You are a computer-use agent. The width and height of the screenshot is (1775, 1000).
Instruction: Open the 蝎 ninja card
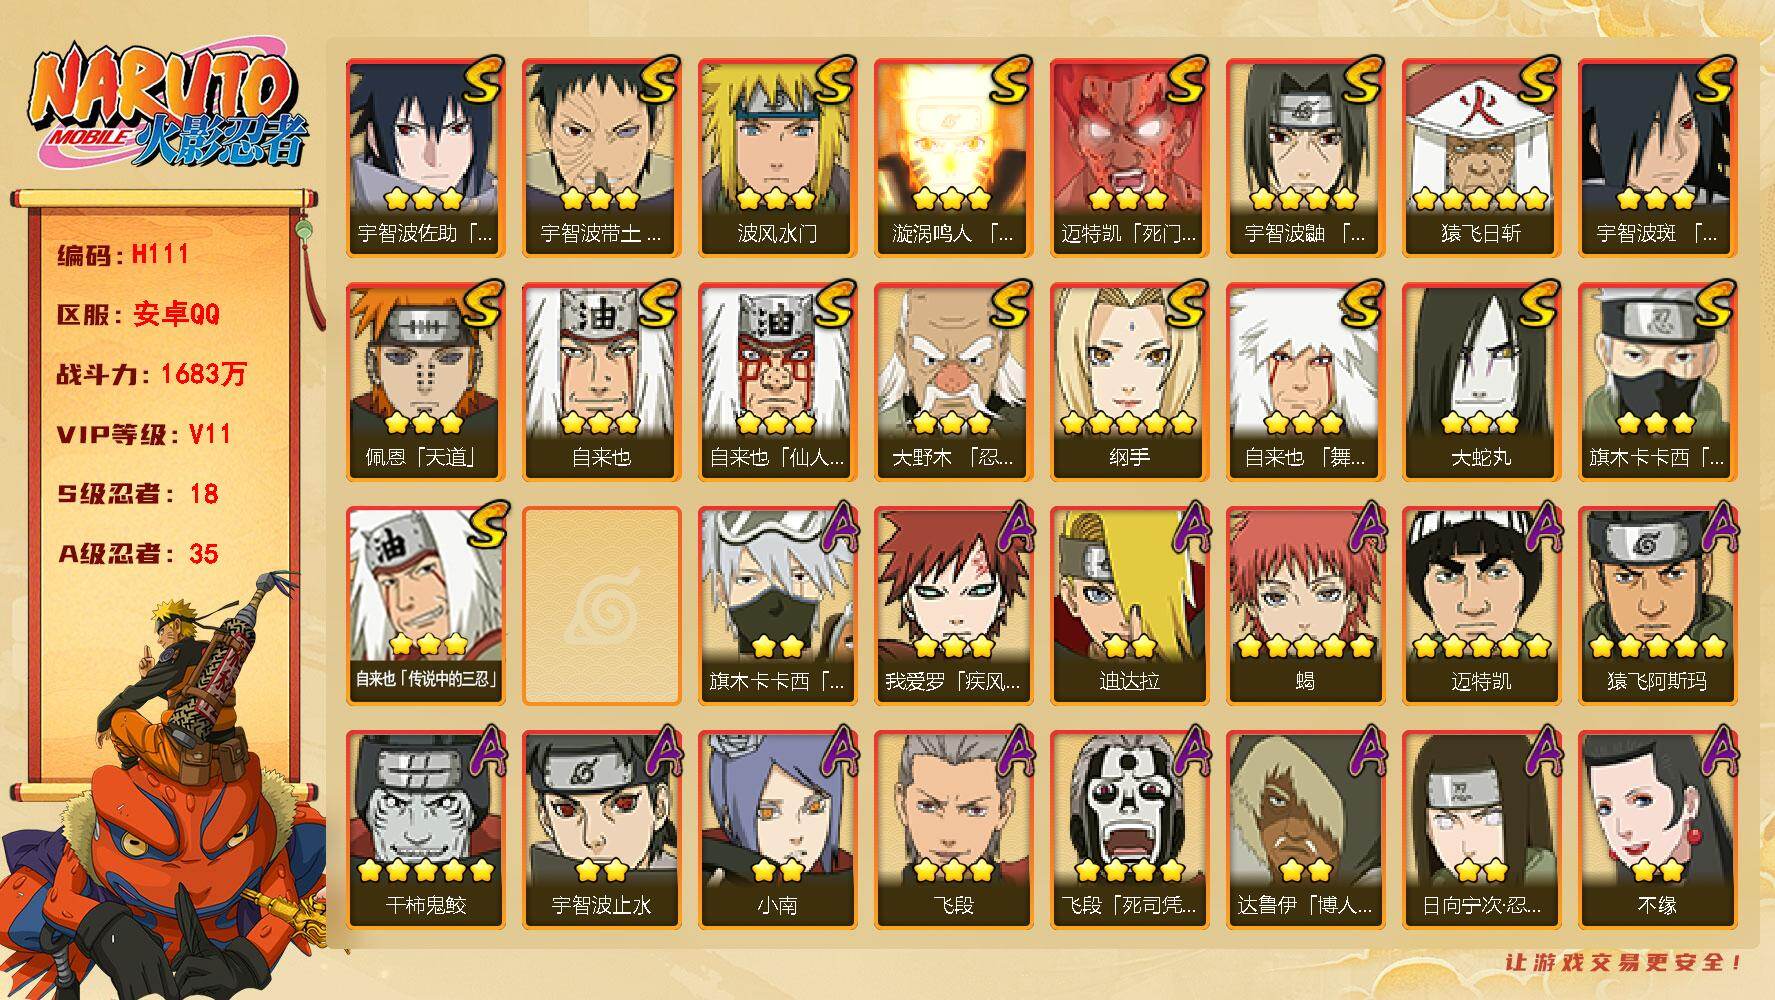pos(1305,605)
